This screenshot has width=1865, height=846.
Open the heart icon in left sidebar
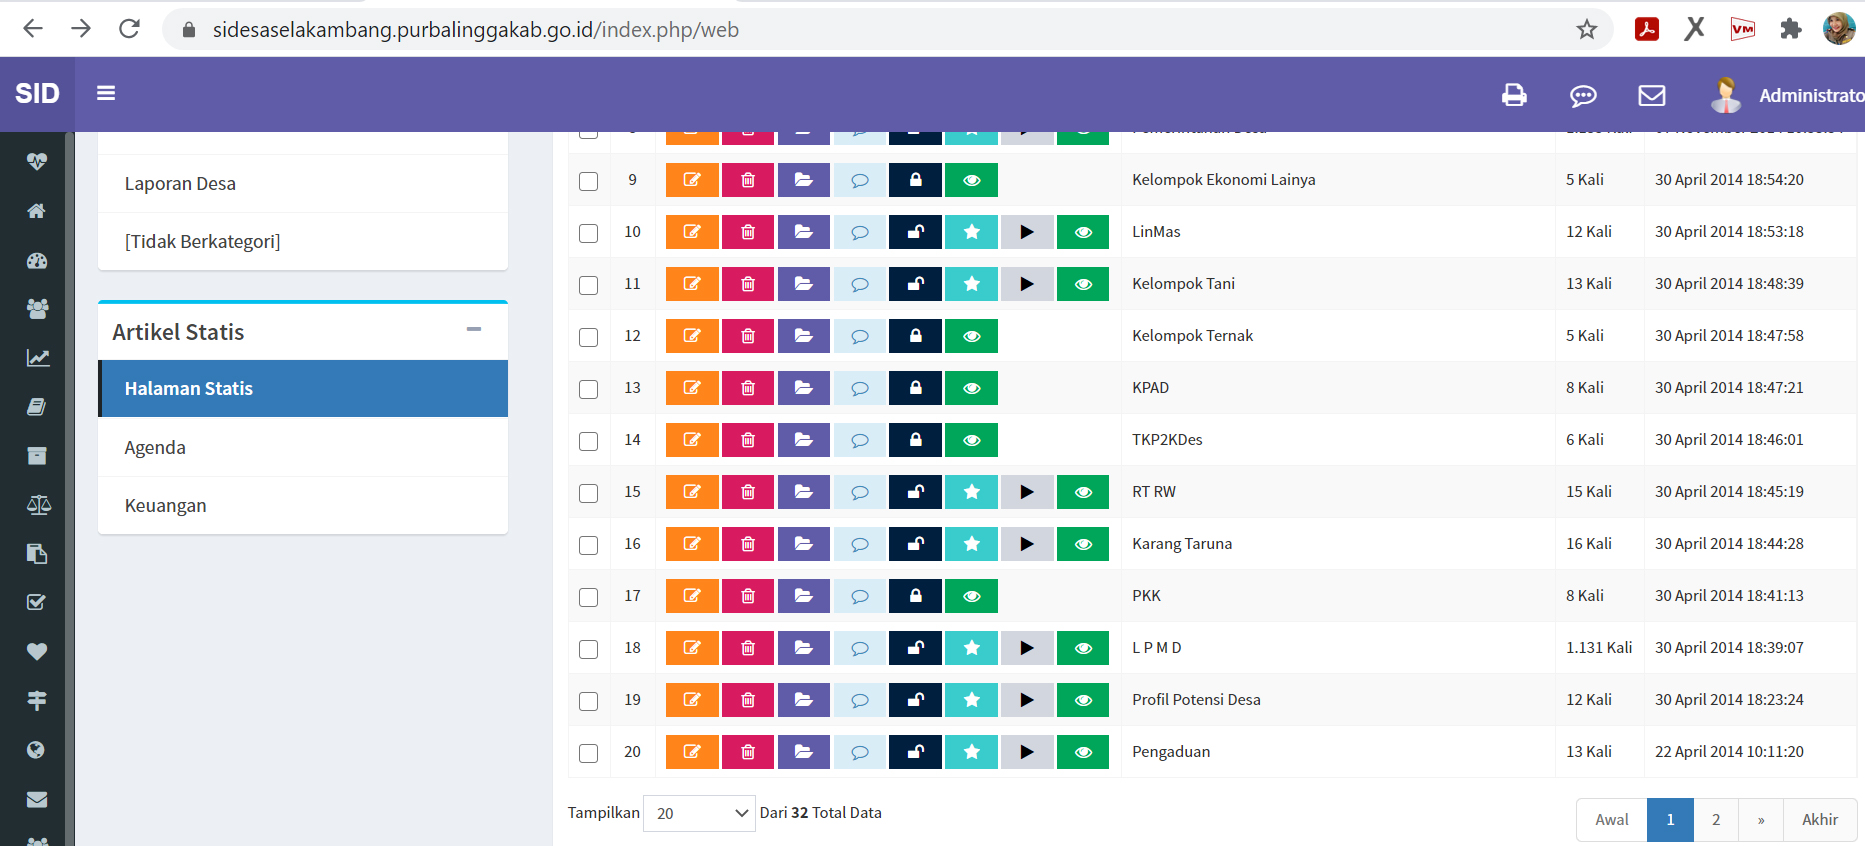coord(37,652)
